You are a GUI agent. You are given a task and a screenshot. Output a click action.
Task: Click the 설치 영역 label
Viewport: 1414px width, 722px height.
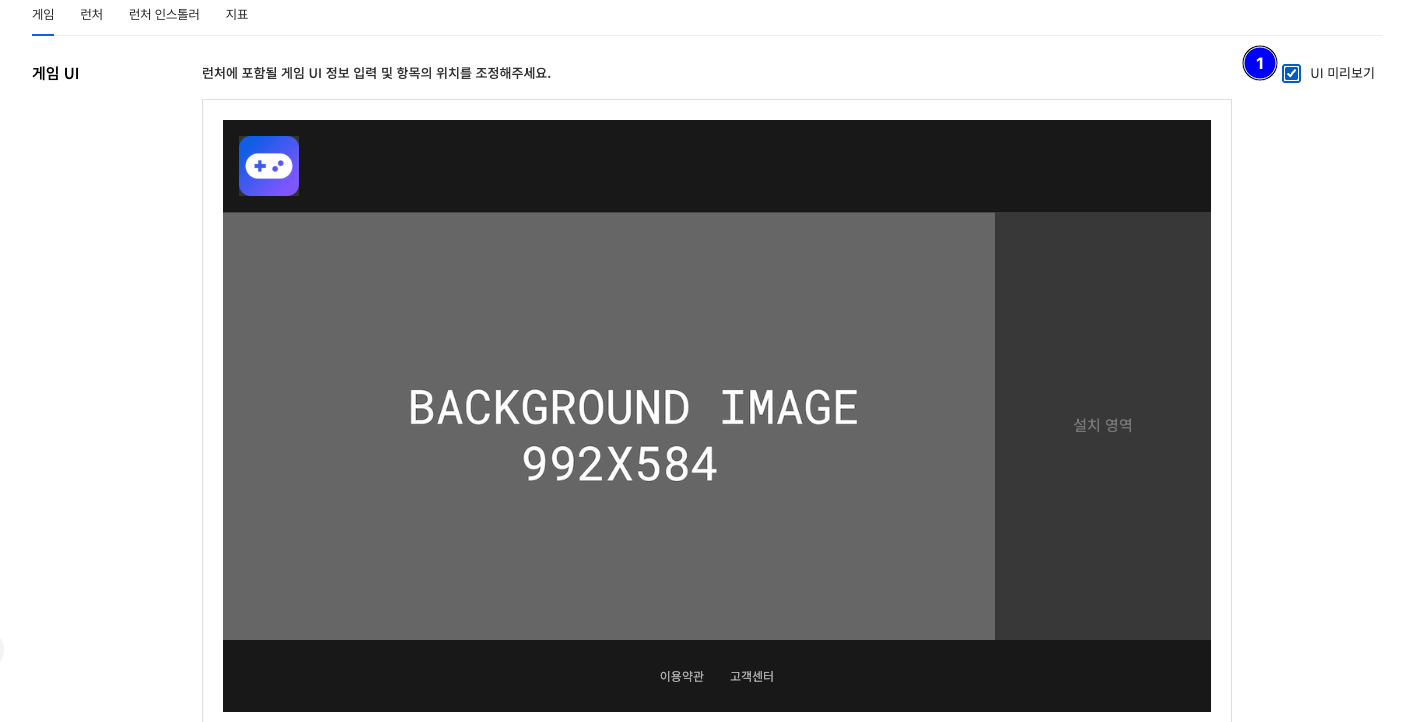(1102, 425)
